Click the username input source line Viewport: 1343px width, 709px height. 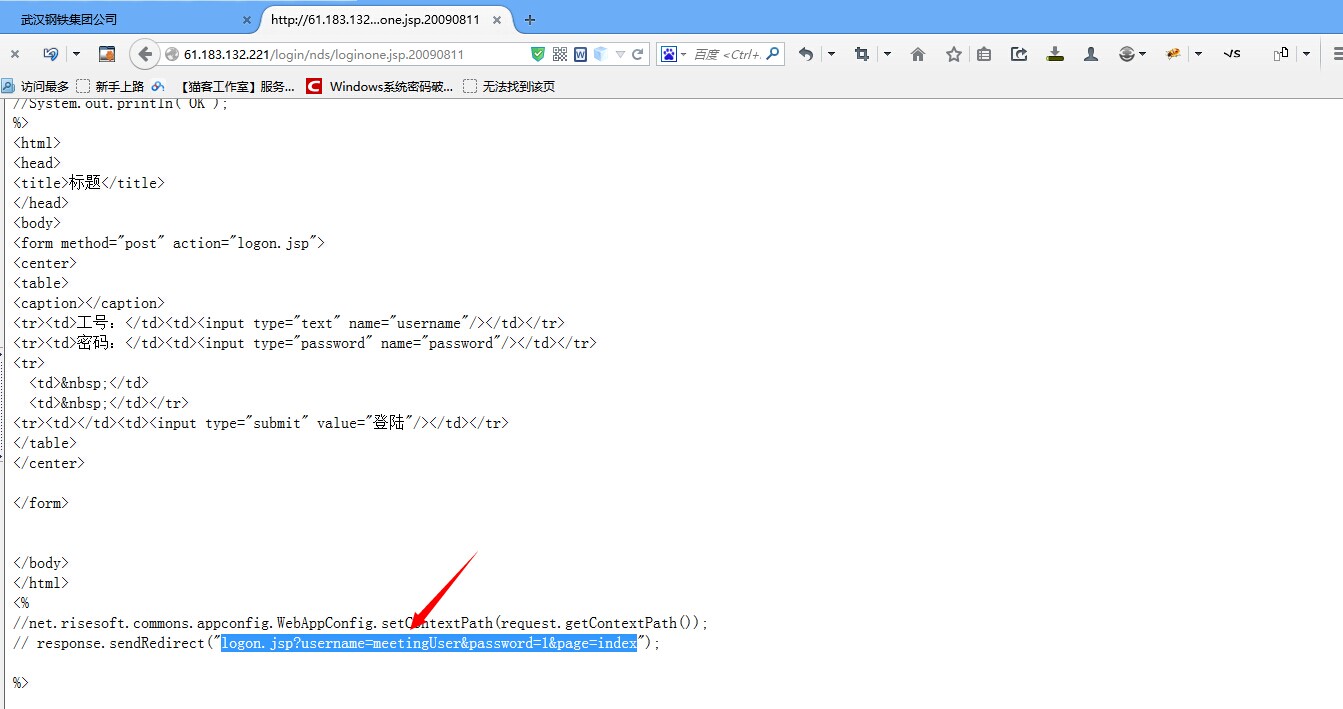pyautogui.click(x=289, y=323)
